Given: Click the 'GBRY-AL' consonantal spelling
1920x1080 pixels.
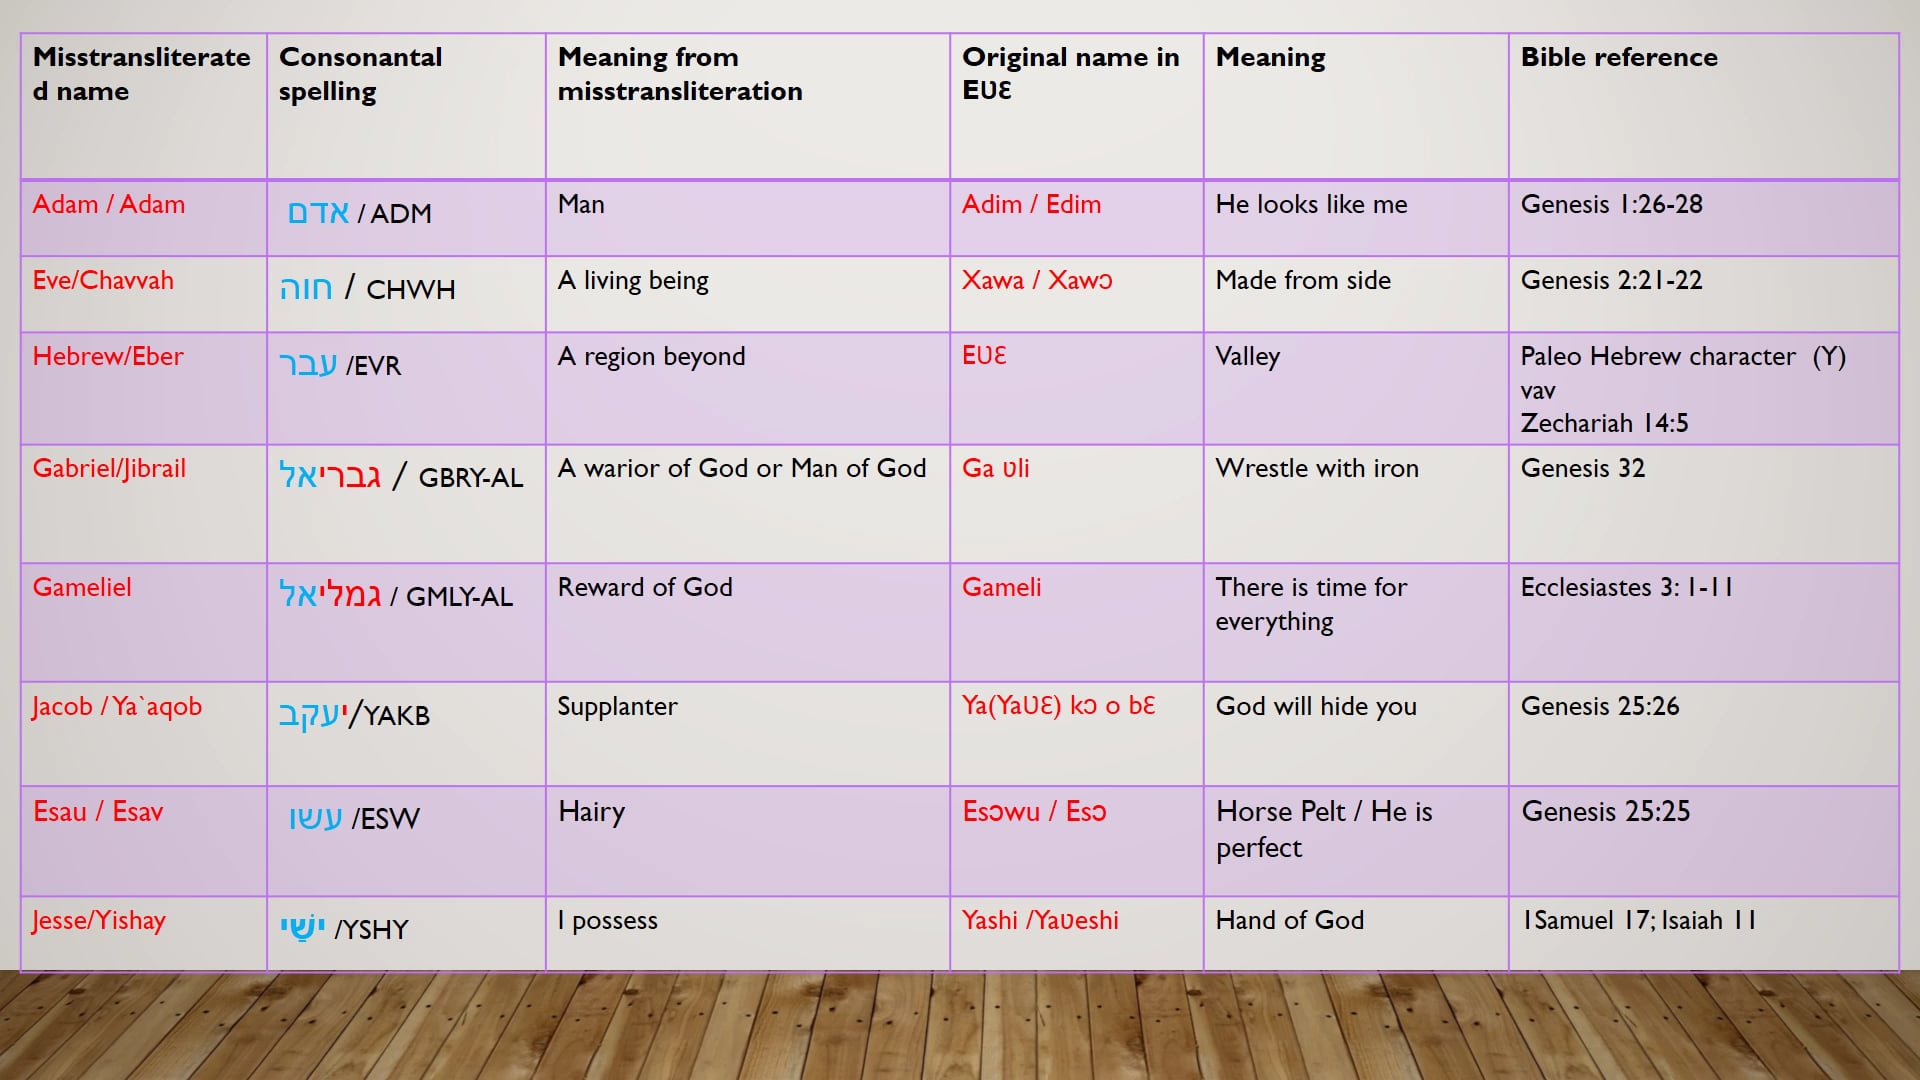Looking at the screenshot, I should point(470,478).
